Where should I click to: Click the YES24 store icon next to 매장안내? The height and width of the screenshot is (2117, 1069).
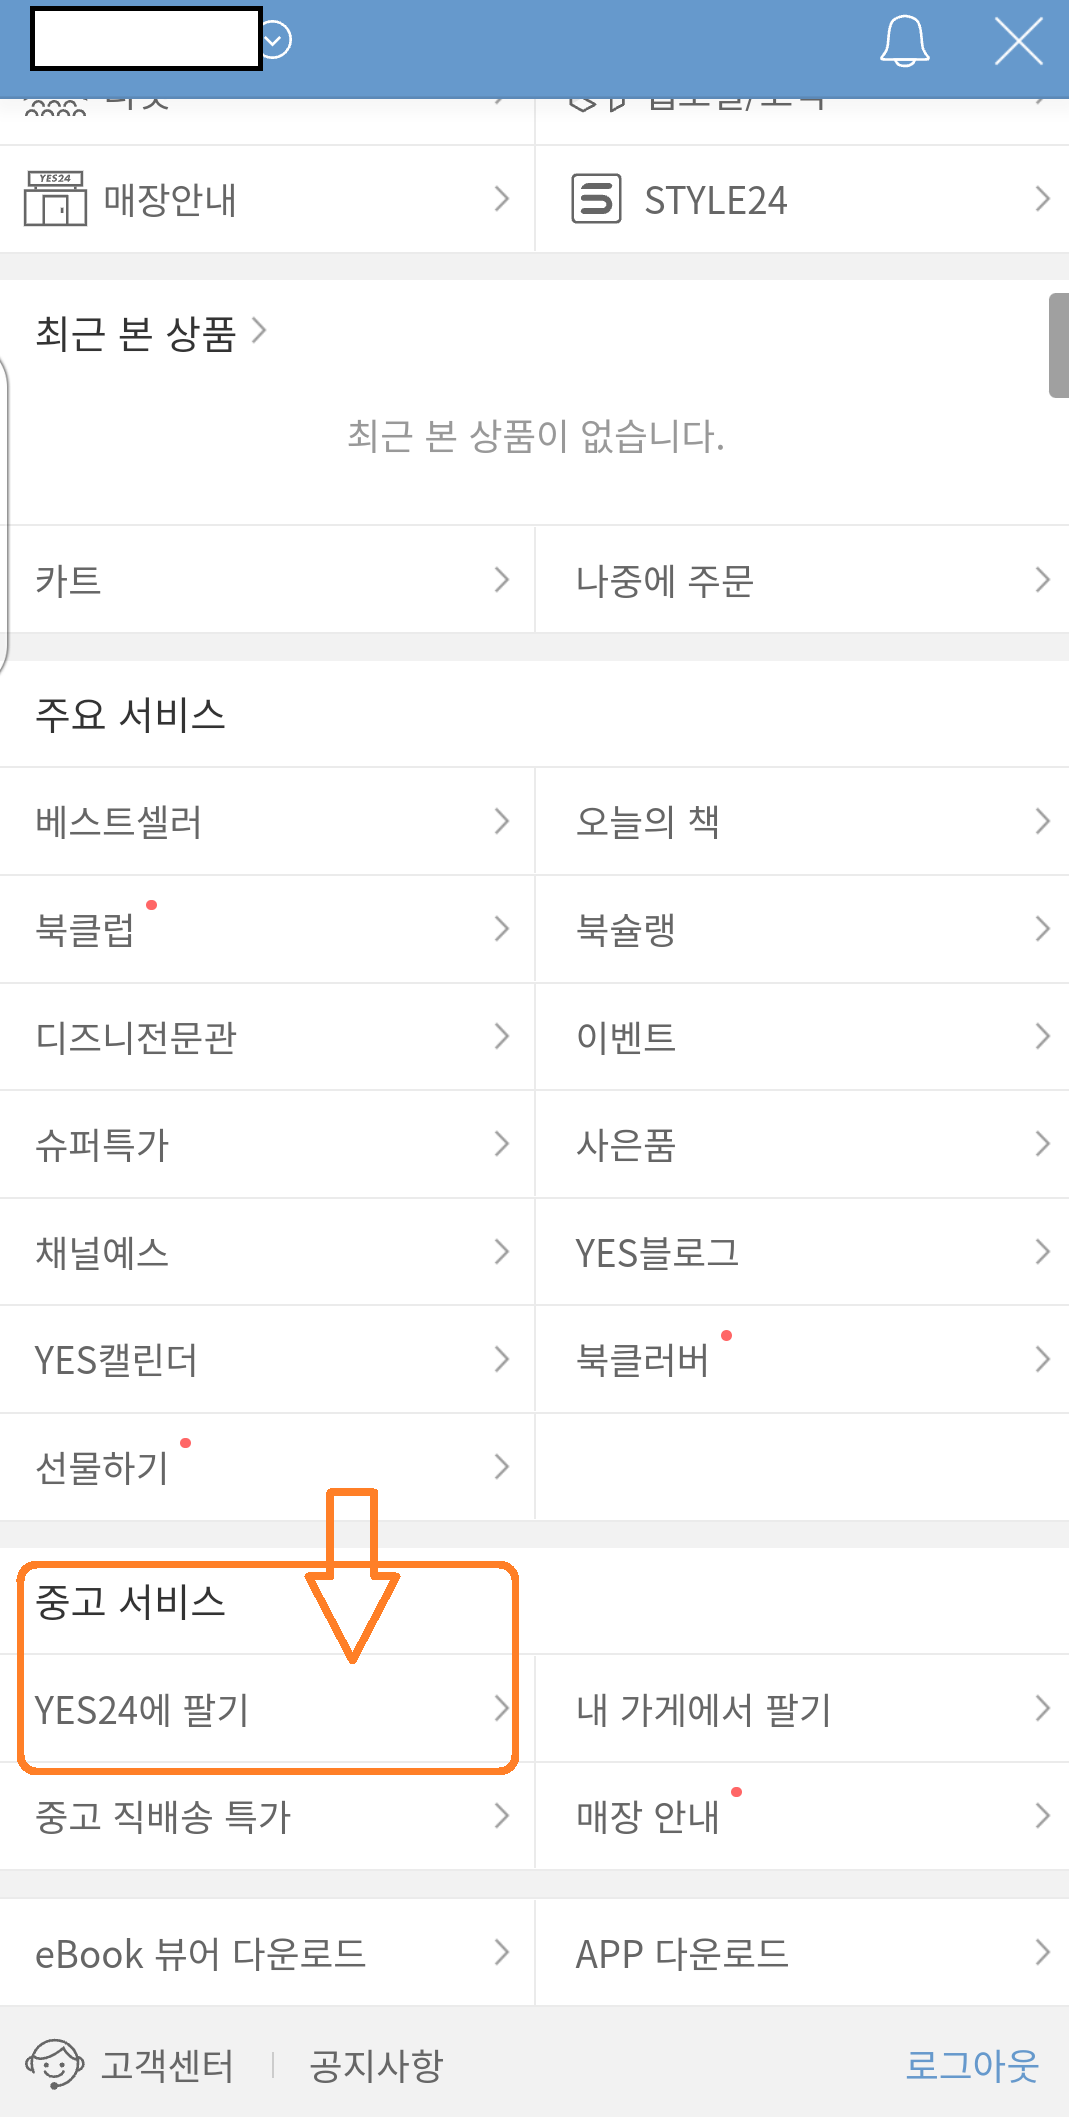tap(58, 198)
